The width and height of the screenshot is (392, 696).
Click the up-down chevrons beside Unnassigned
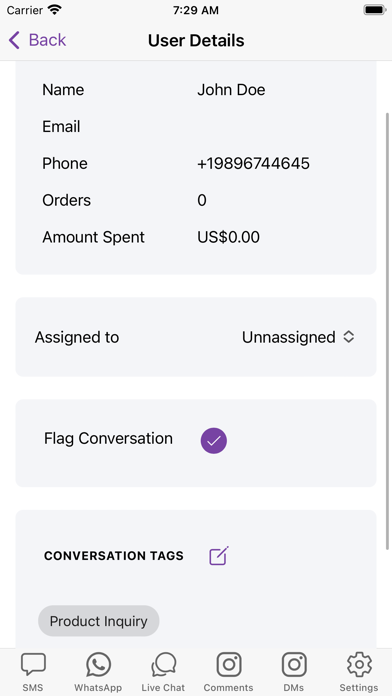[349, 337]
